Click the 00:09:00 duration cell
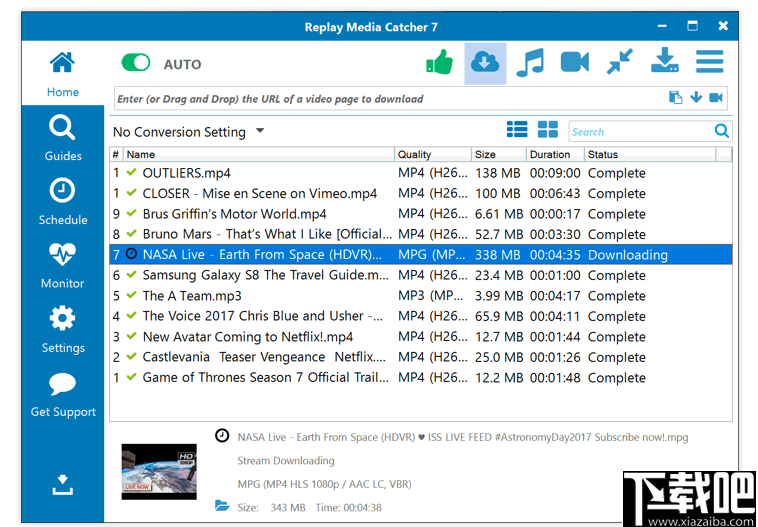The height and width of the screenshot is (527, 758). point(555,173)
